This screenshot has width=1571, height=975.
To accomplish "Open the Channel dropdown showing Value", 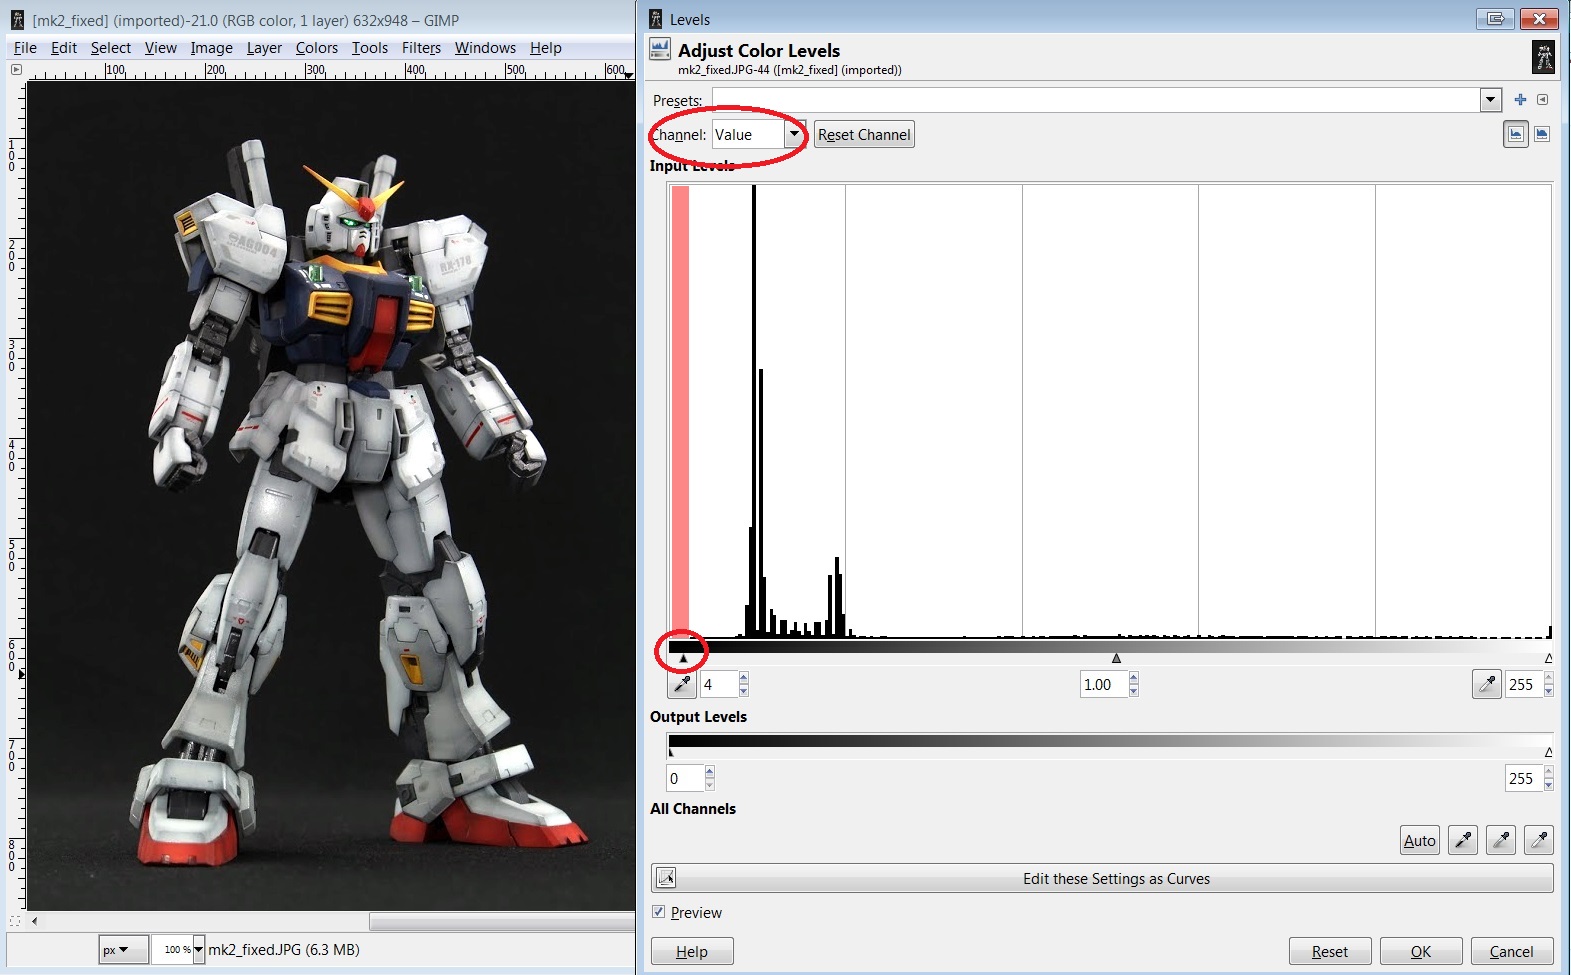I will coord(759,134).
